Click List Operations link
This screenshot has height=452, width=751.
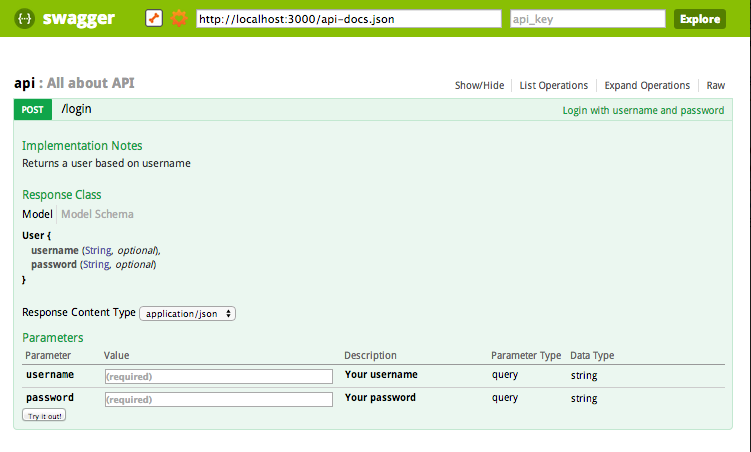click(554, 85)
